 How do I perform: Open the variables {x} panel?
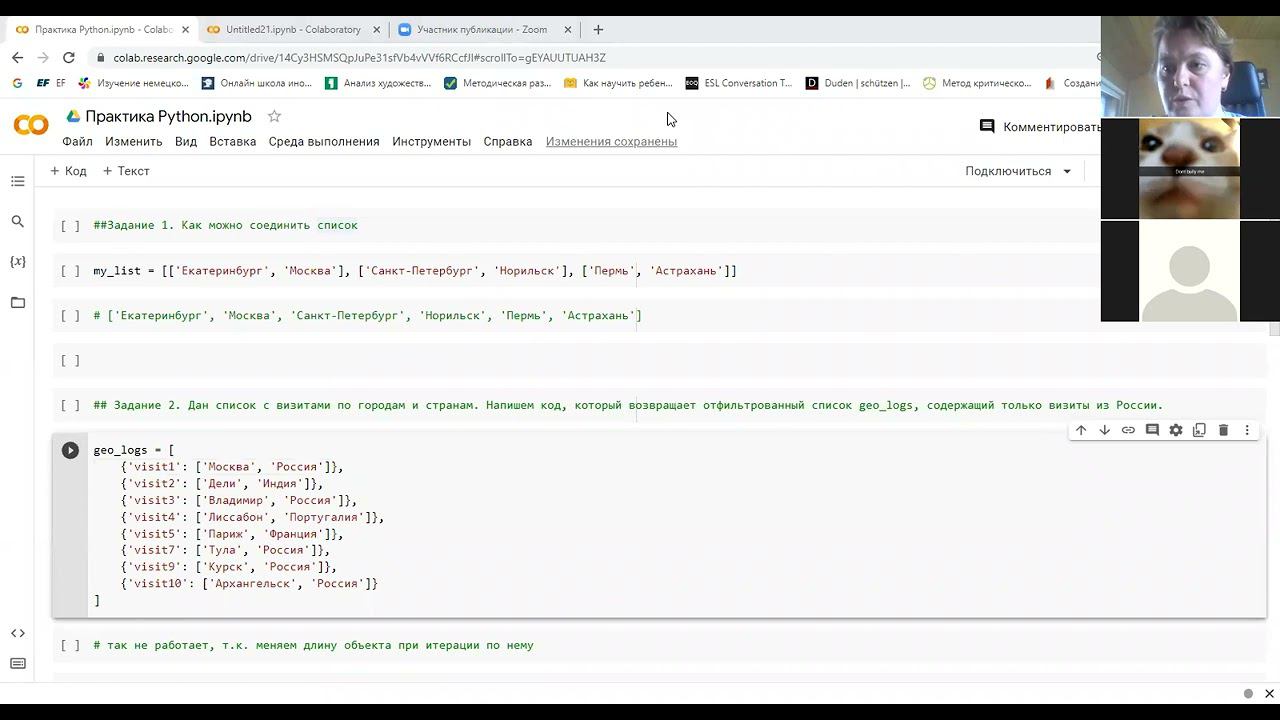click(17, 262)
